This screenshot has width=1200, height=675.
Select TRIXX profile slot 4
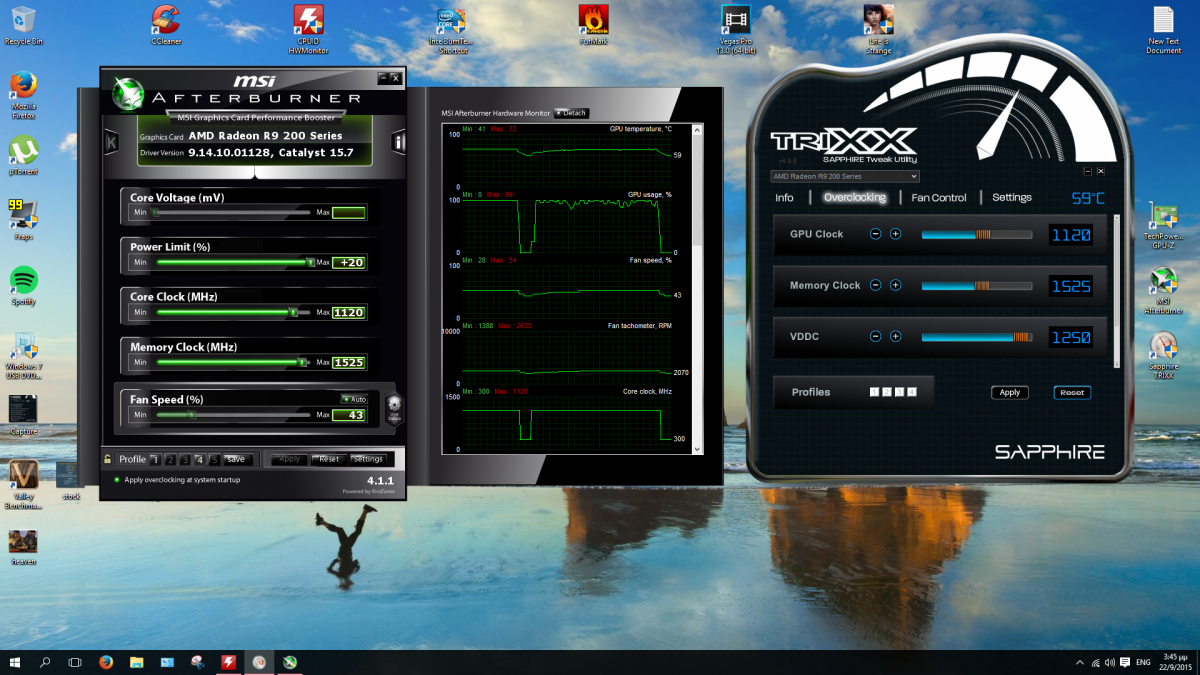click(x=912, y=392)
